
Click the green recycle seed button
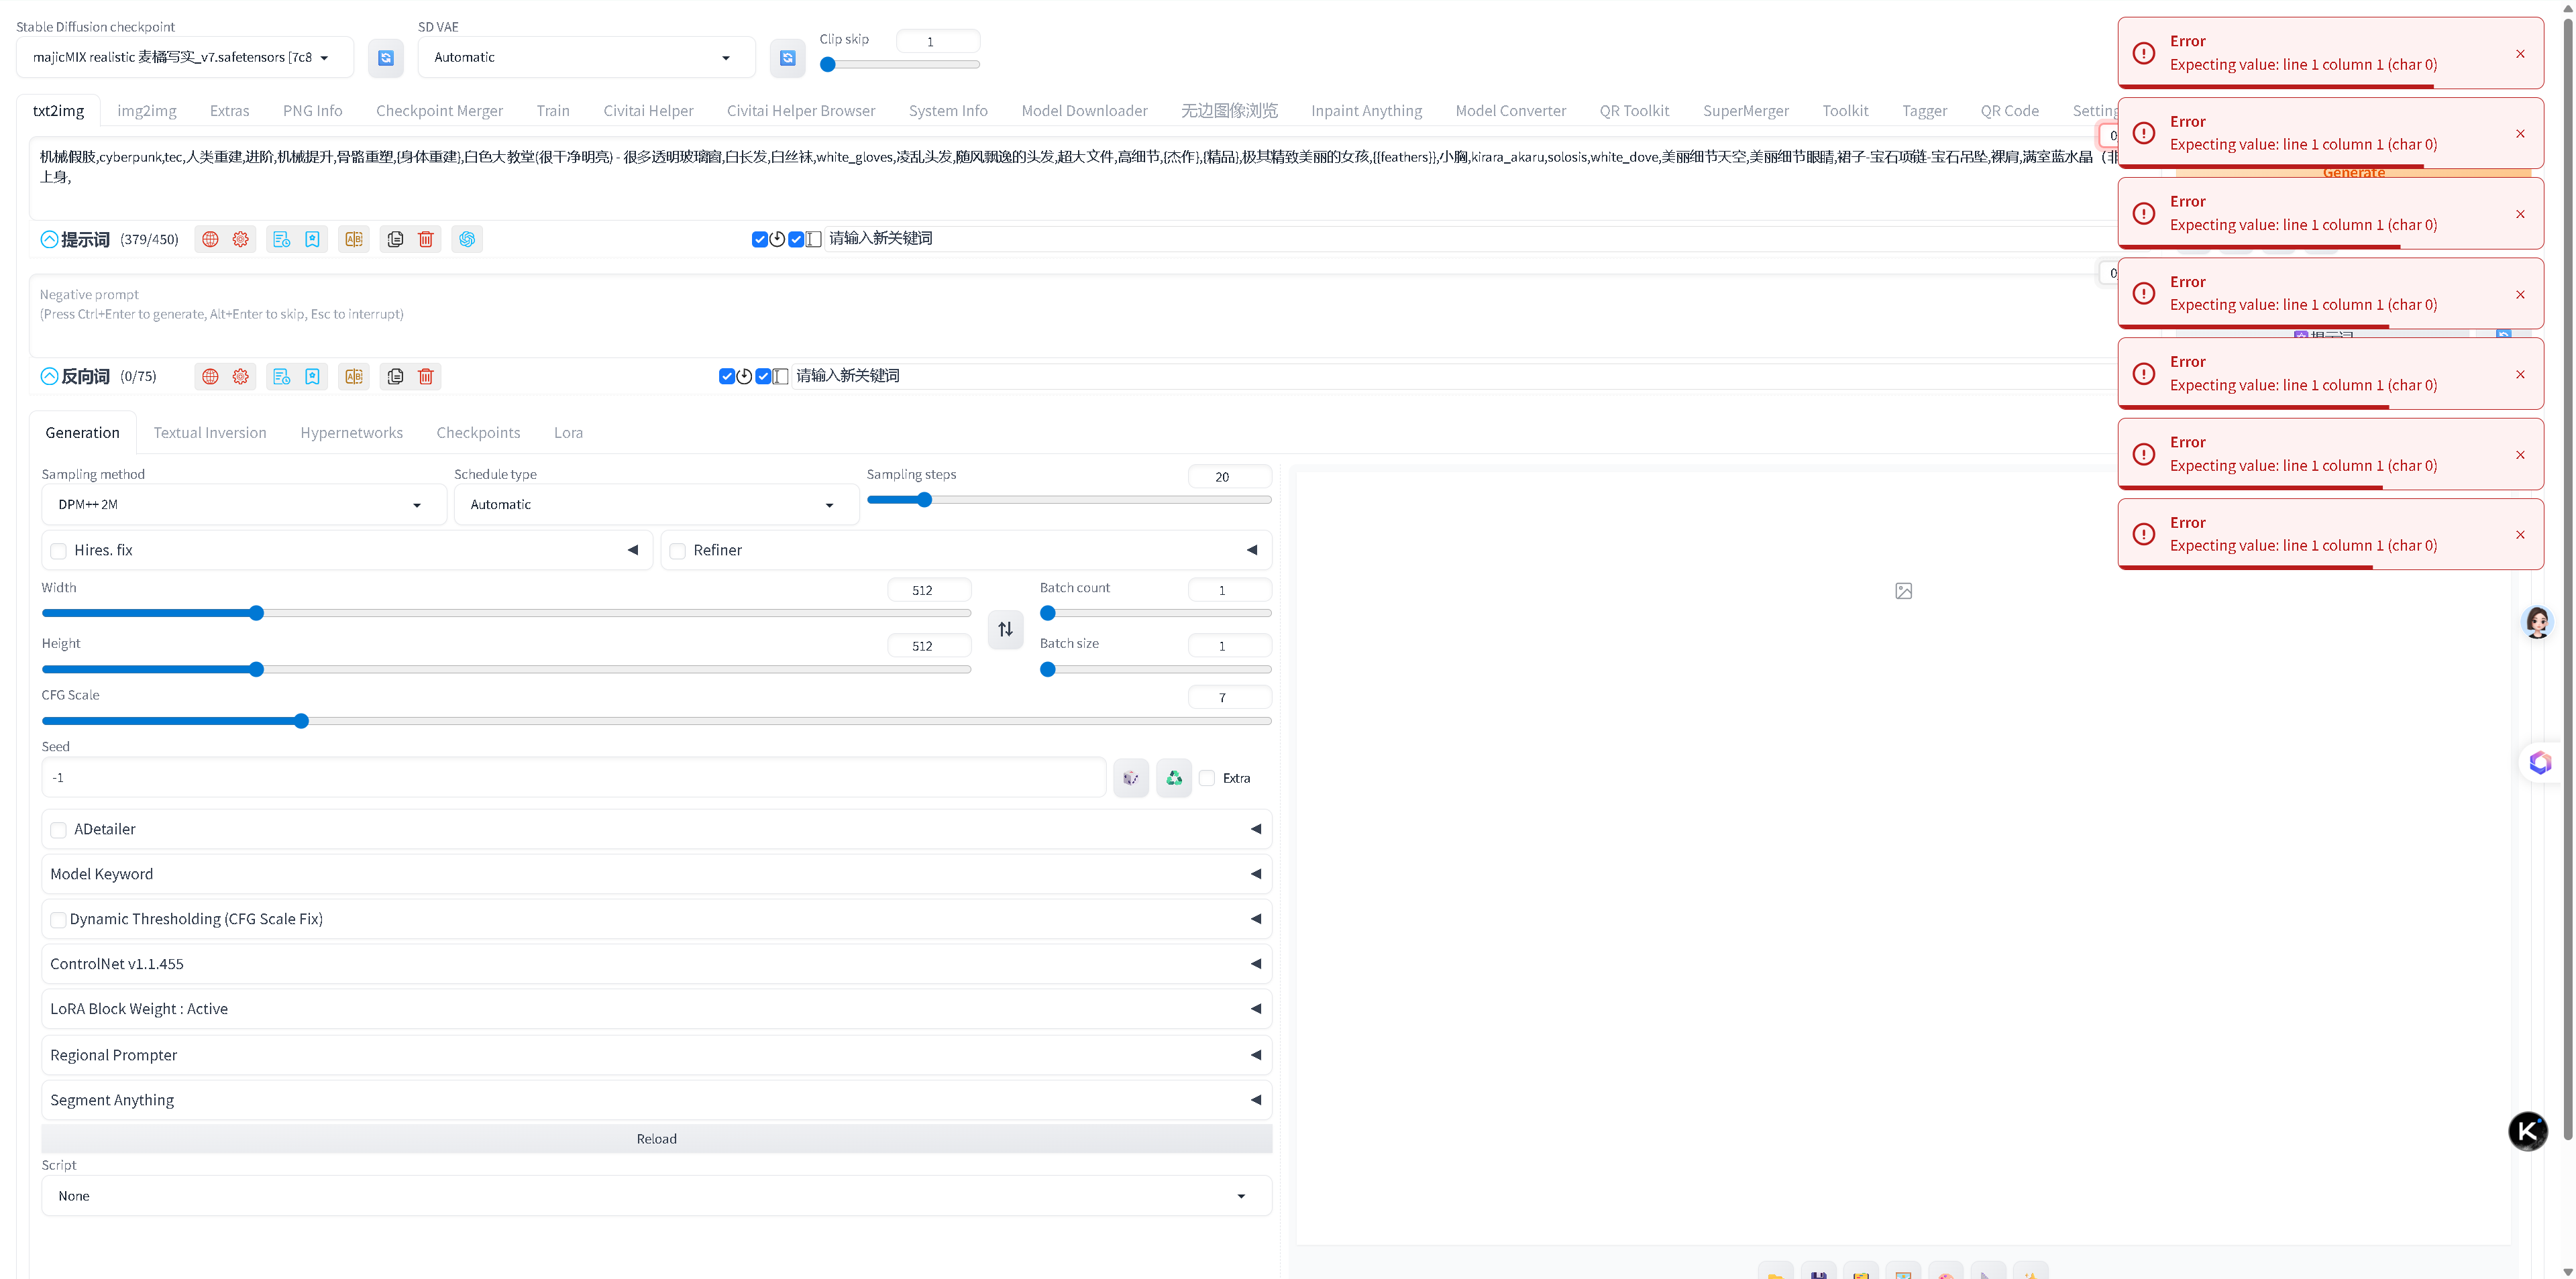coord(1174,778)
